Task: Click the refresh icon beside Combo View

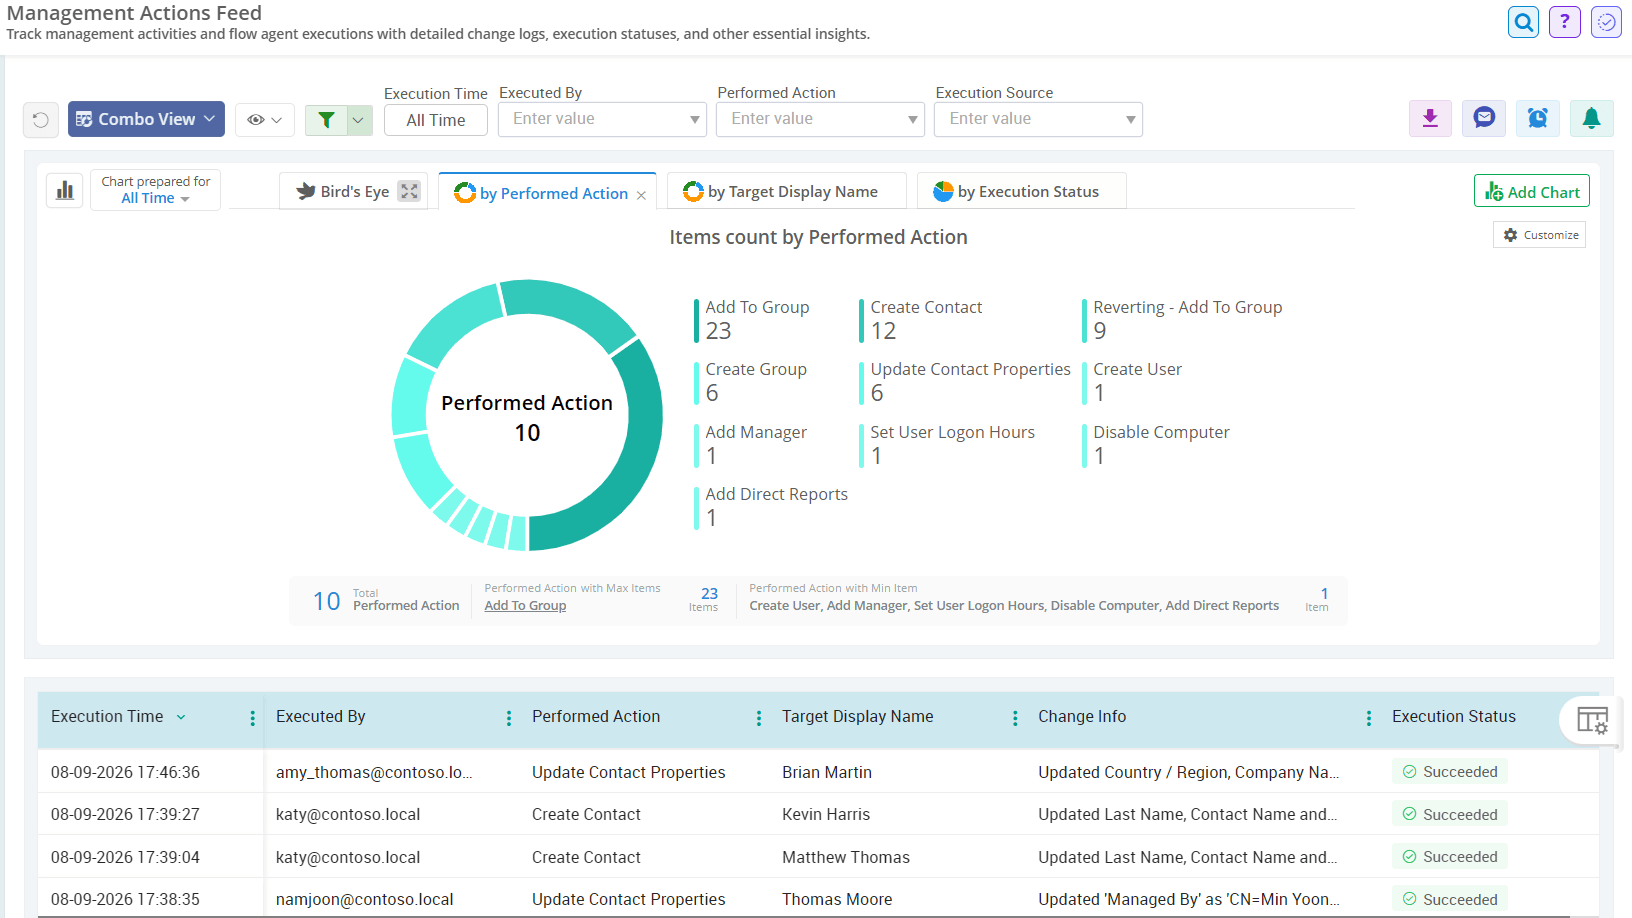Action: 41,120
